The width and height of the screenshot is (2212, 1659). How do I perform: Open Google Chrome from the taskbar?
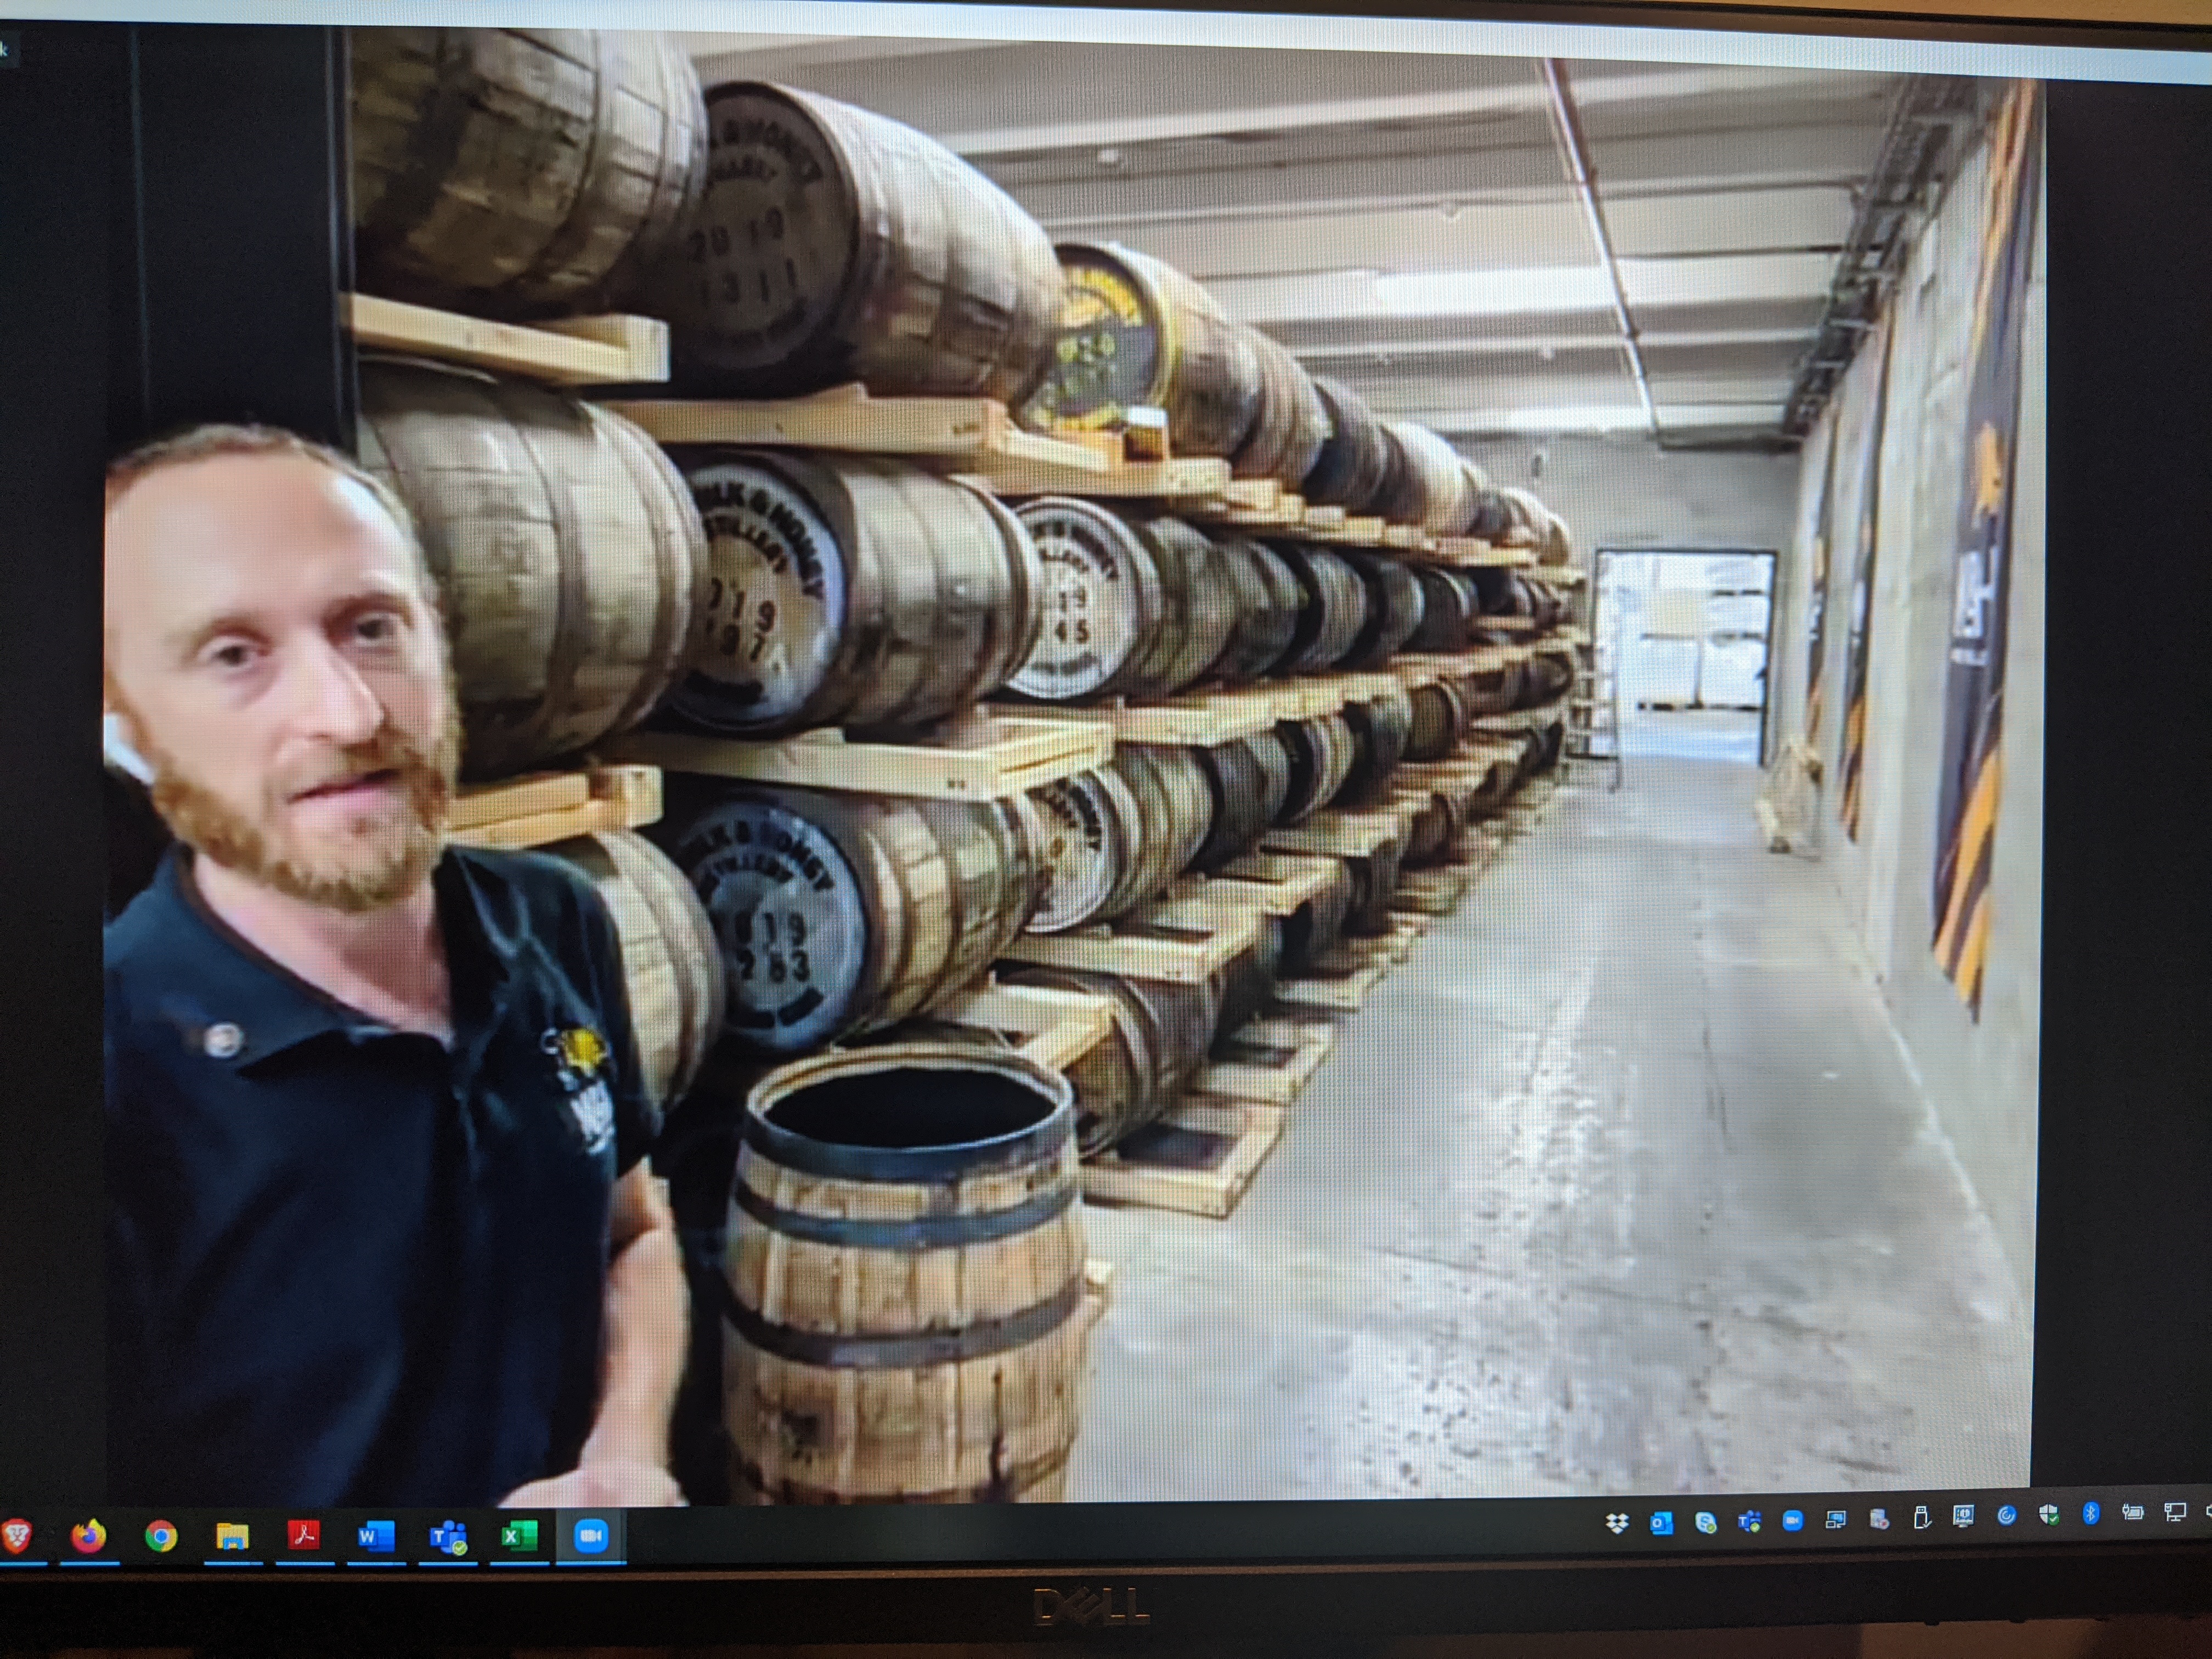coord(160,1535)
